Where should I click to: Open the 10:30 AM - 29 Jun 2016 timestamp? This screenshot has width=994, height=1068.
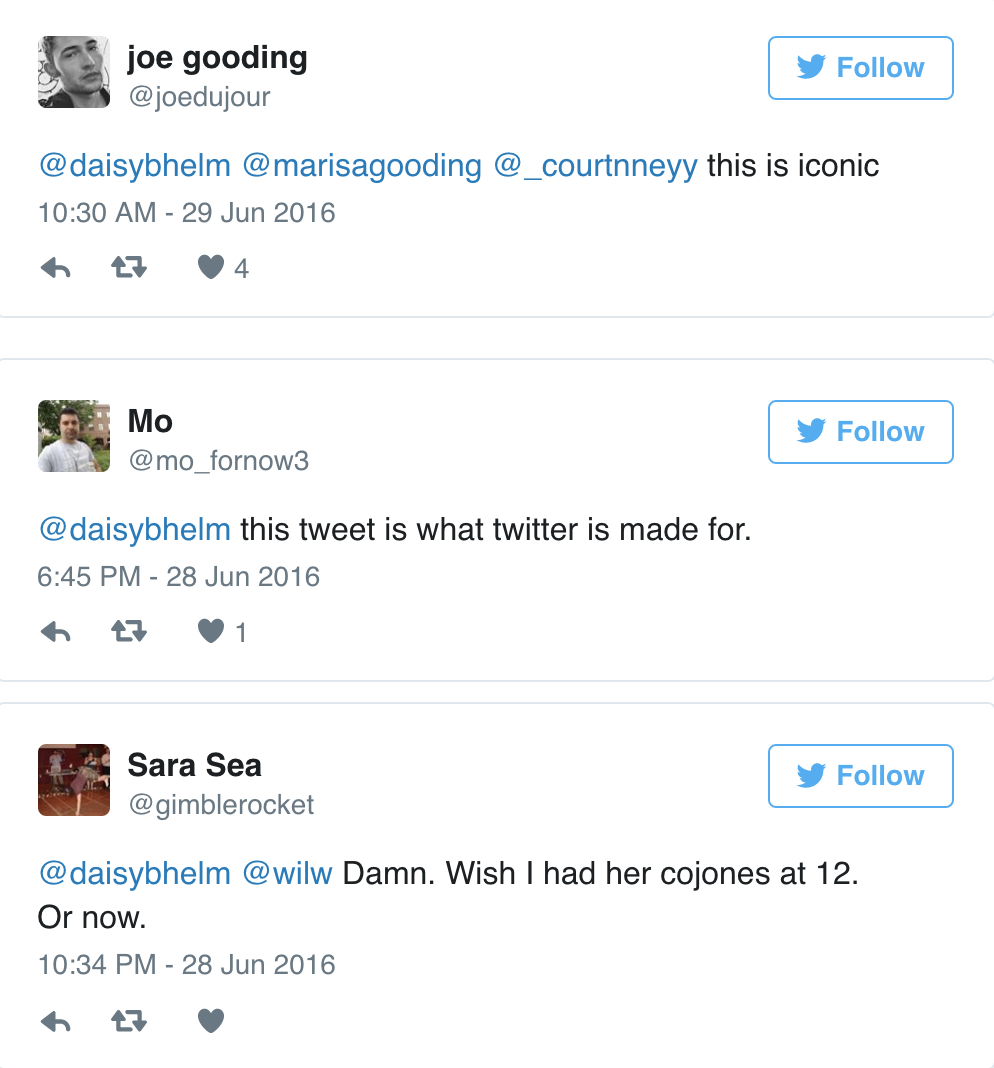click(x=186, y=213)
